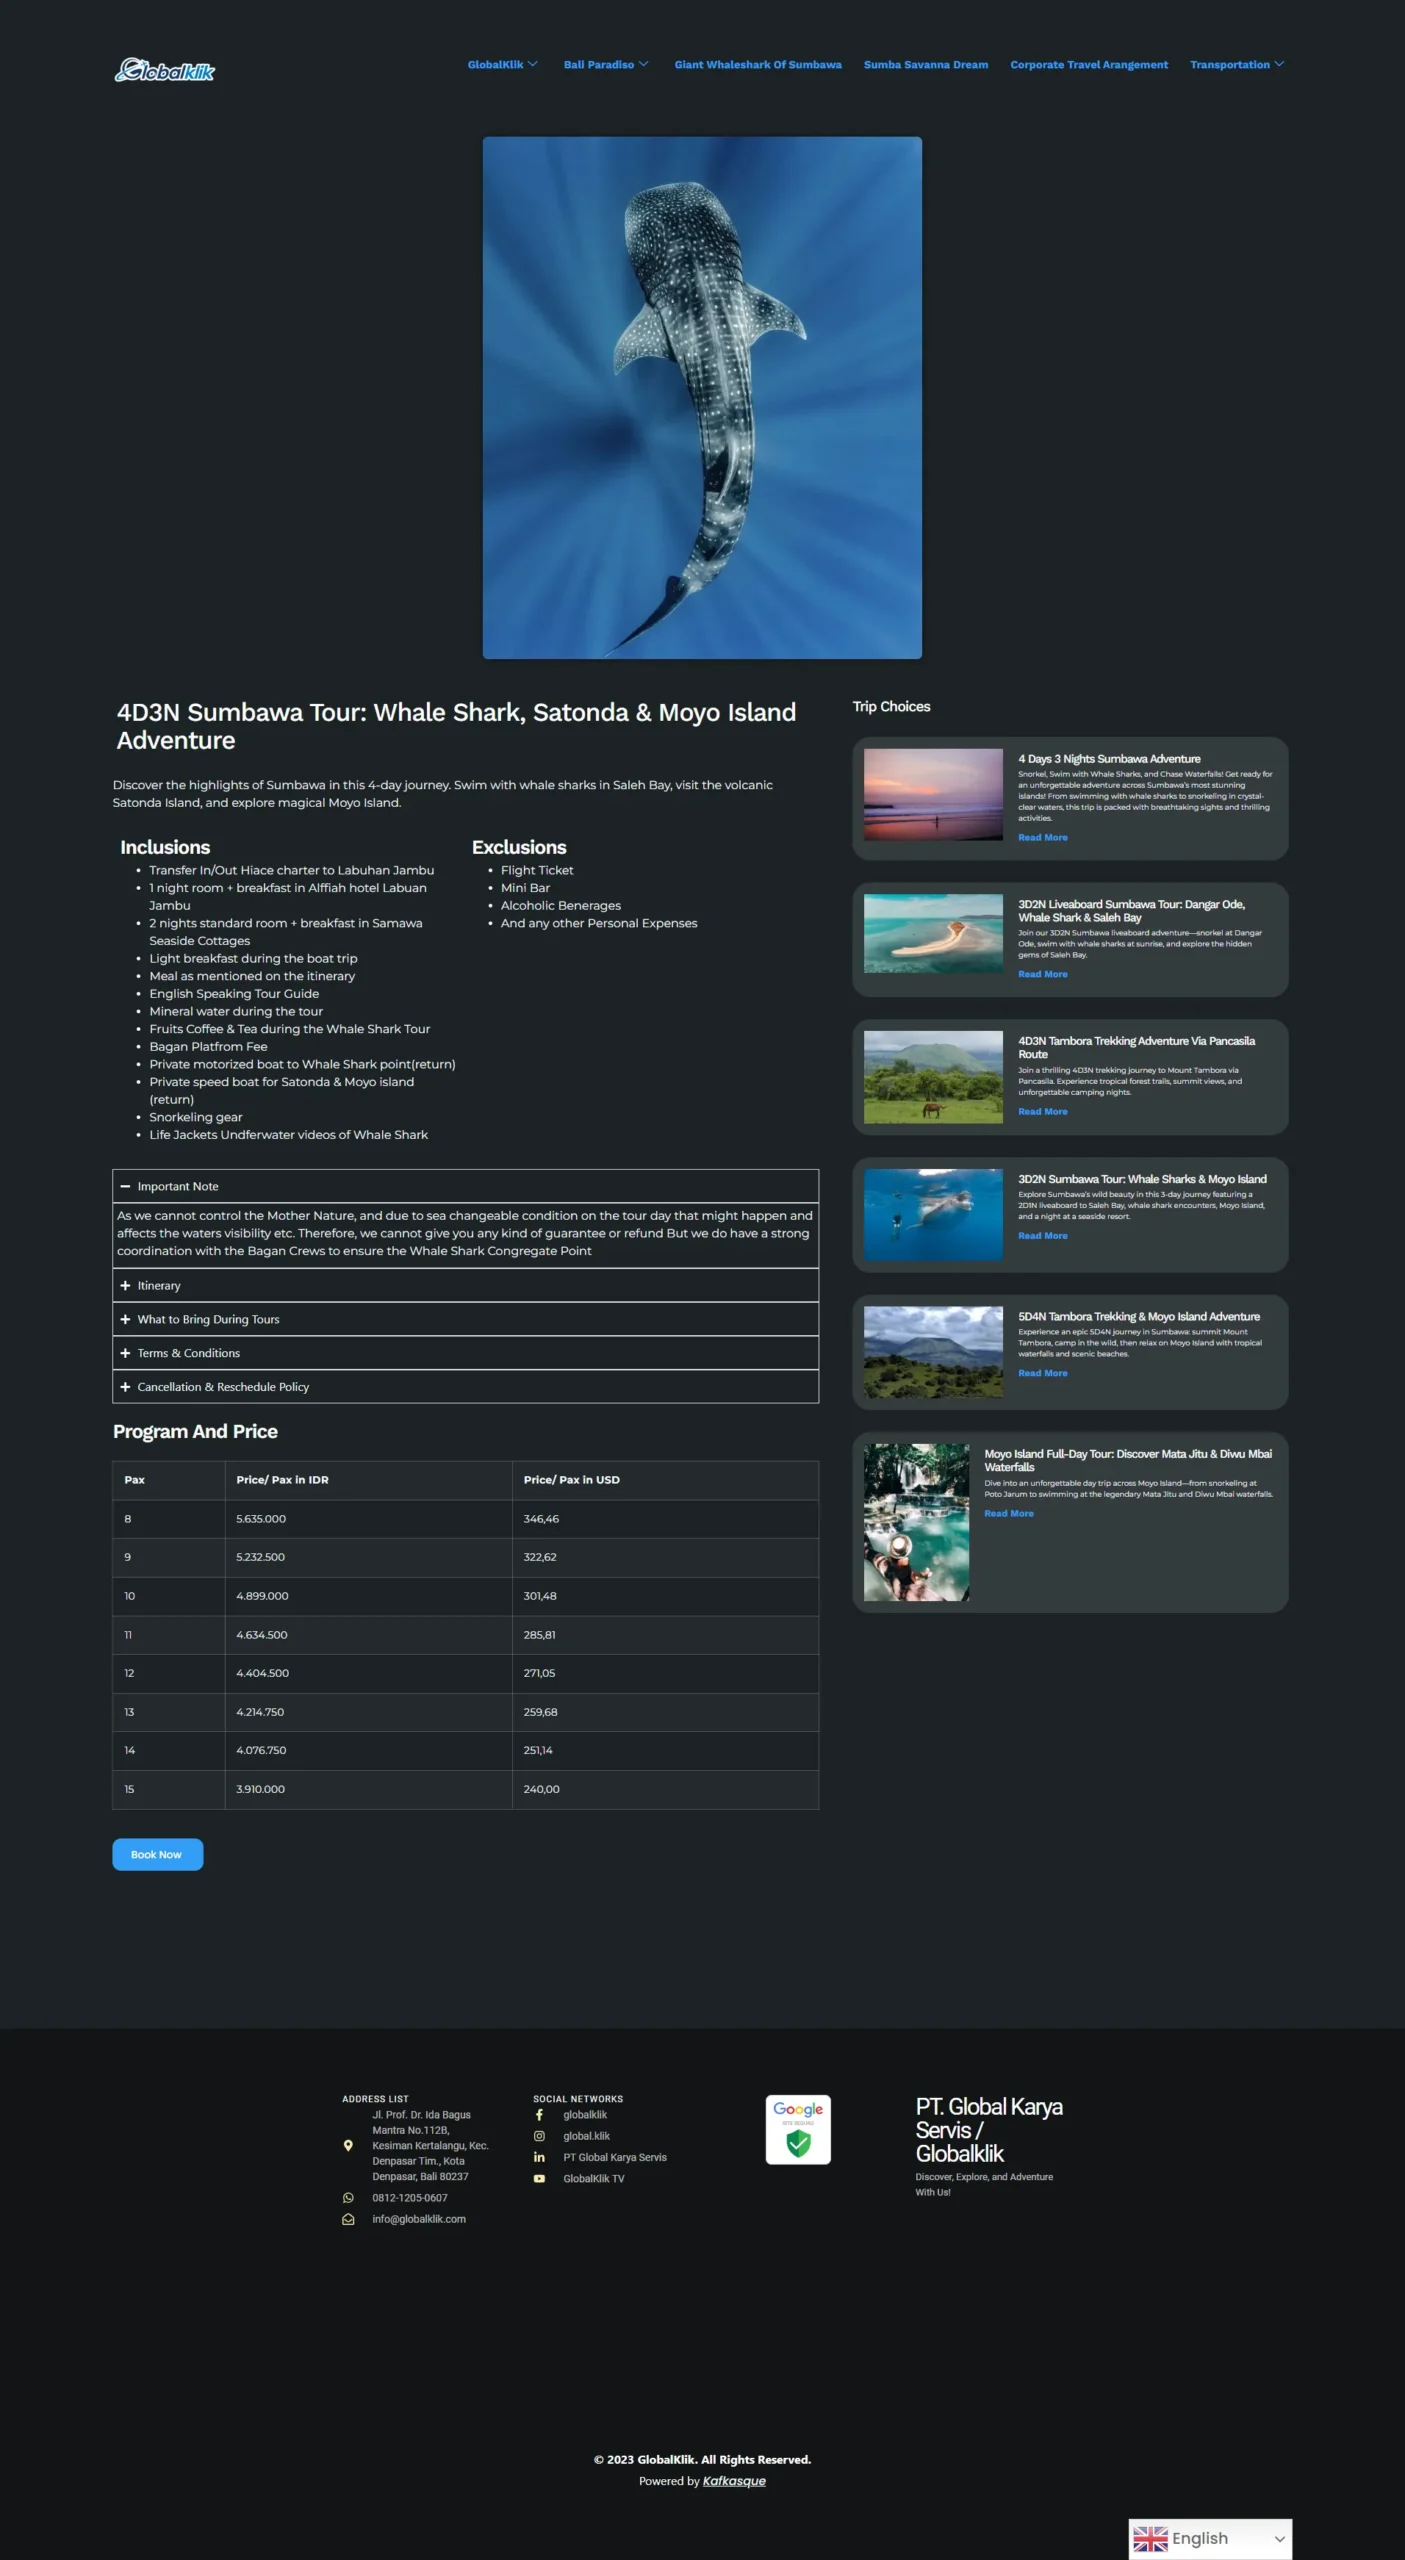Image resolution: width=1405 pixels, height=2560 pixels.
Task: Click Read More under 3D2N Liveaboard tour
Action: [1042, 974]
